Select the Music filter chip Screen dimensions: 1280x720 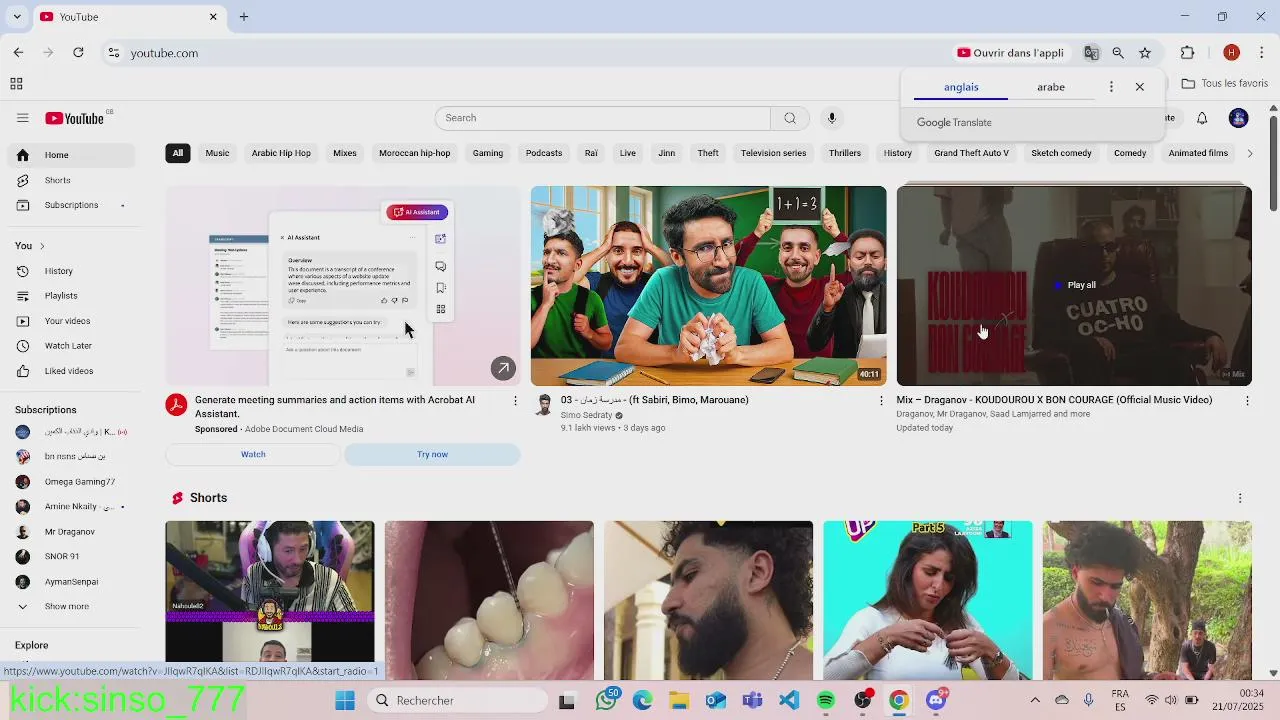217,153
